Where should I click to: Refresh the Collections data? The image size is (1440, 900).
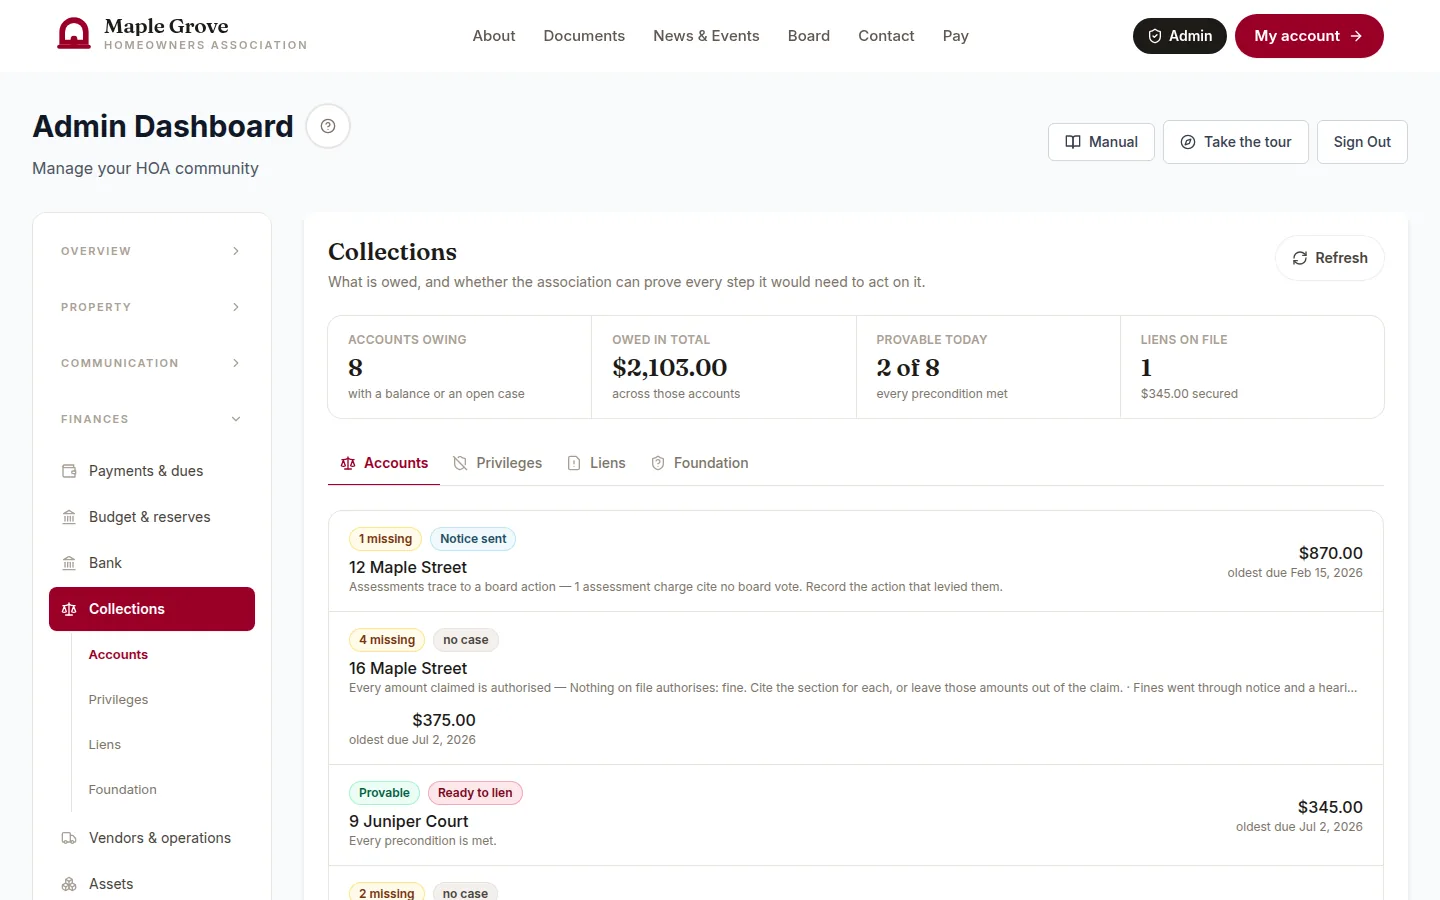click(1330, 258)
